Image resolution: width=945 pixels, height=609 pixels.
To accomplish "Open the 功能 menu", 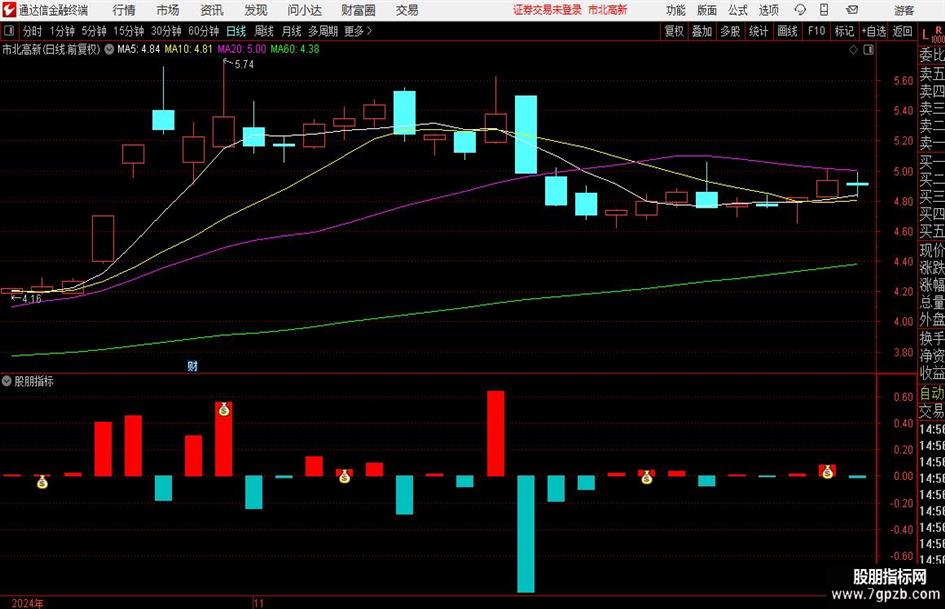I will (676, 10).
